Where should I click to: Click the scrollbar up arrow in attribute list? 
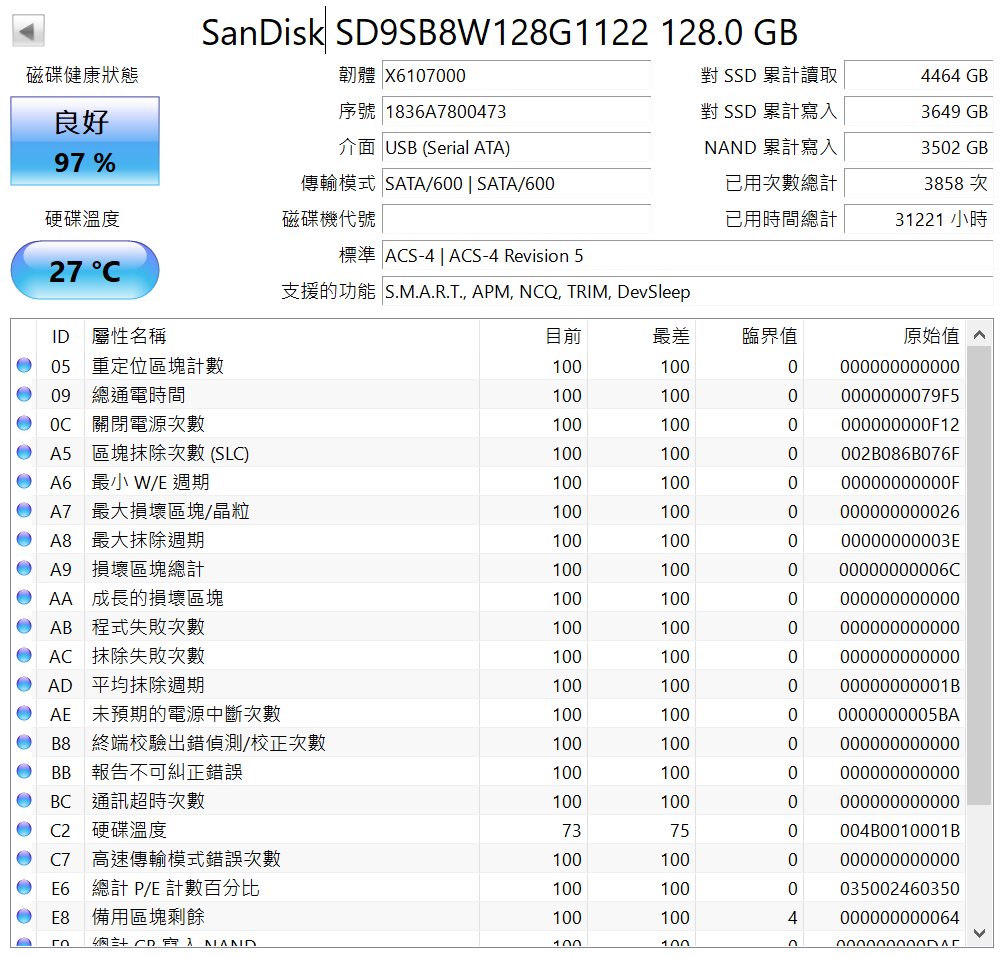click(x=979, y=335)
